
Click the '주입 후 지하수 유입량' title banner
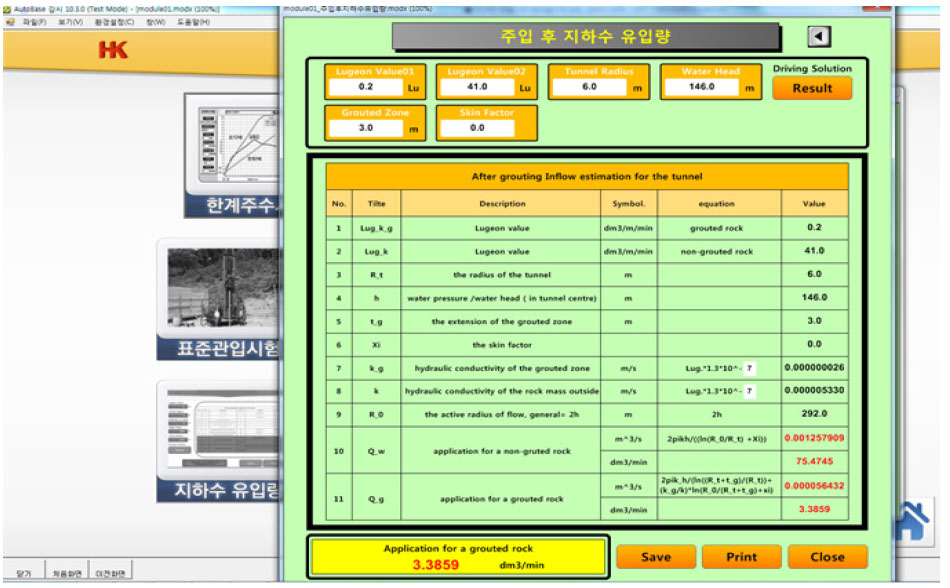585,37
